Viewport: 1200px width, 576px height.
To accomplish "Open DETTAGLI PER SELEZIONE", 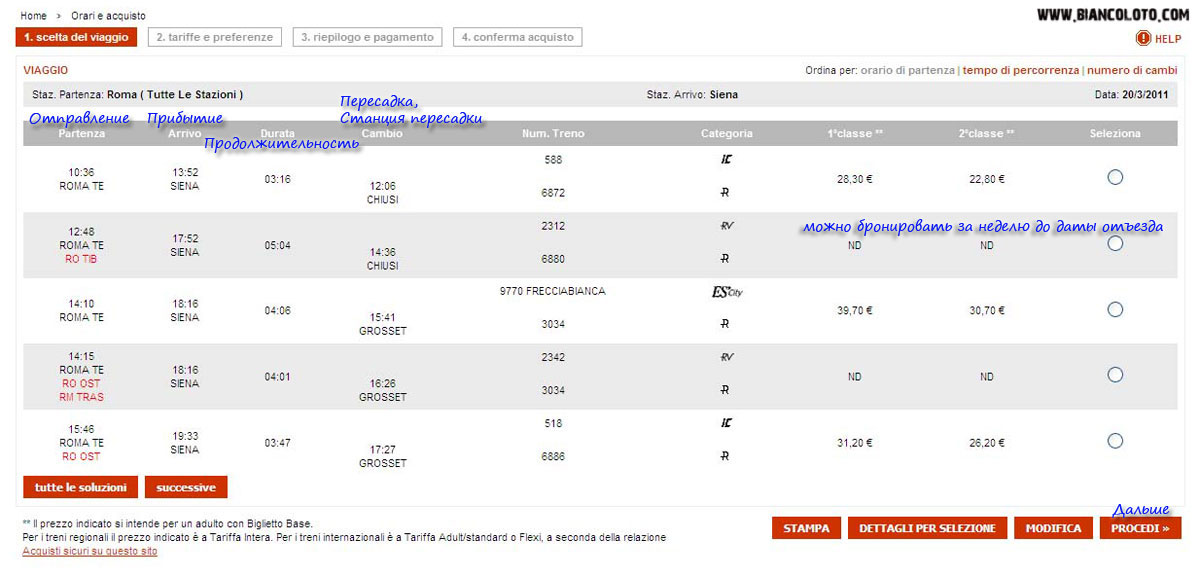I will [x=926, y=528].
